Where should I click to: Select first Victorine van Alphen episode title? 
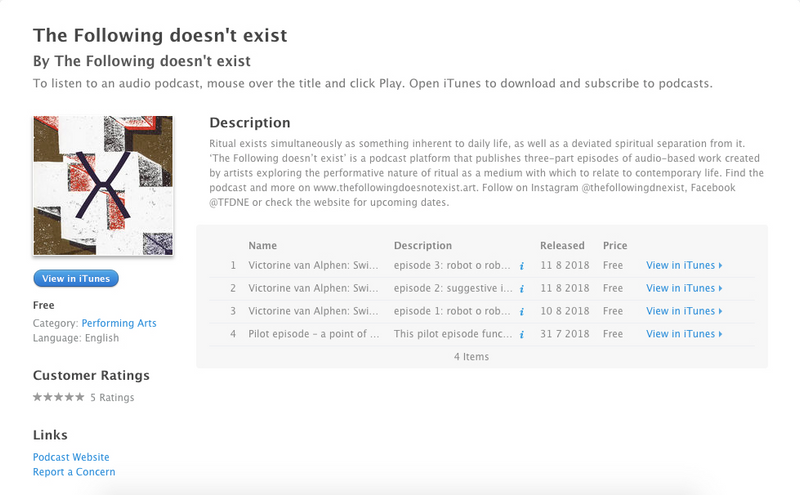click(313, 265)
